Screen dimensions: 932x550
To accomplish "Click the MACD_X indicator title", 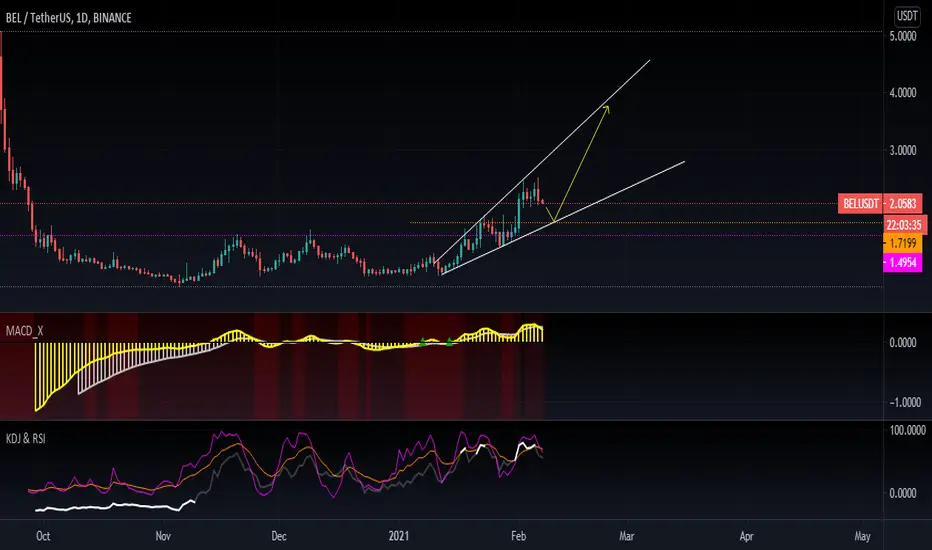I will (x=24, y=331).
